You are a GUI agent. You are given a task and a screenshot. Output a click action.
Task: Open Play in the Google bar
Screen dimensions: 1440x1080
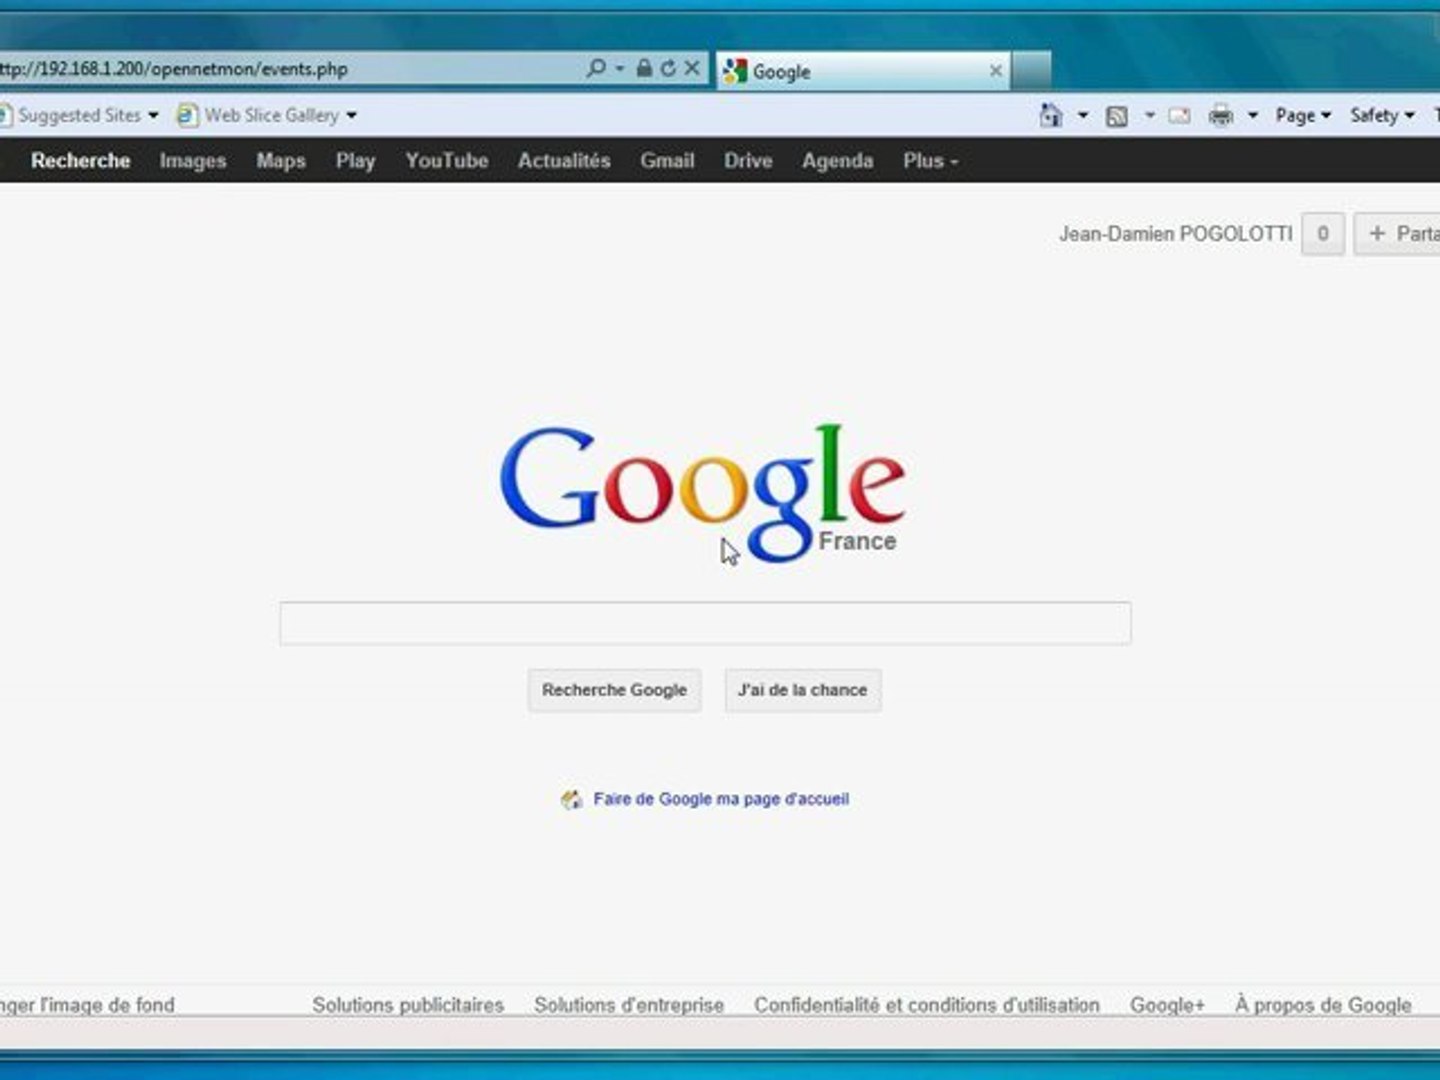355,160
